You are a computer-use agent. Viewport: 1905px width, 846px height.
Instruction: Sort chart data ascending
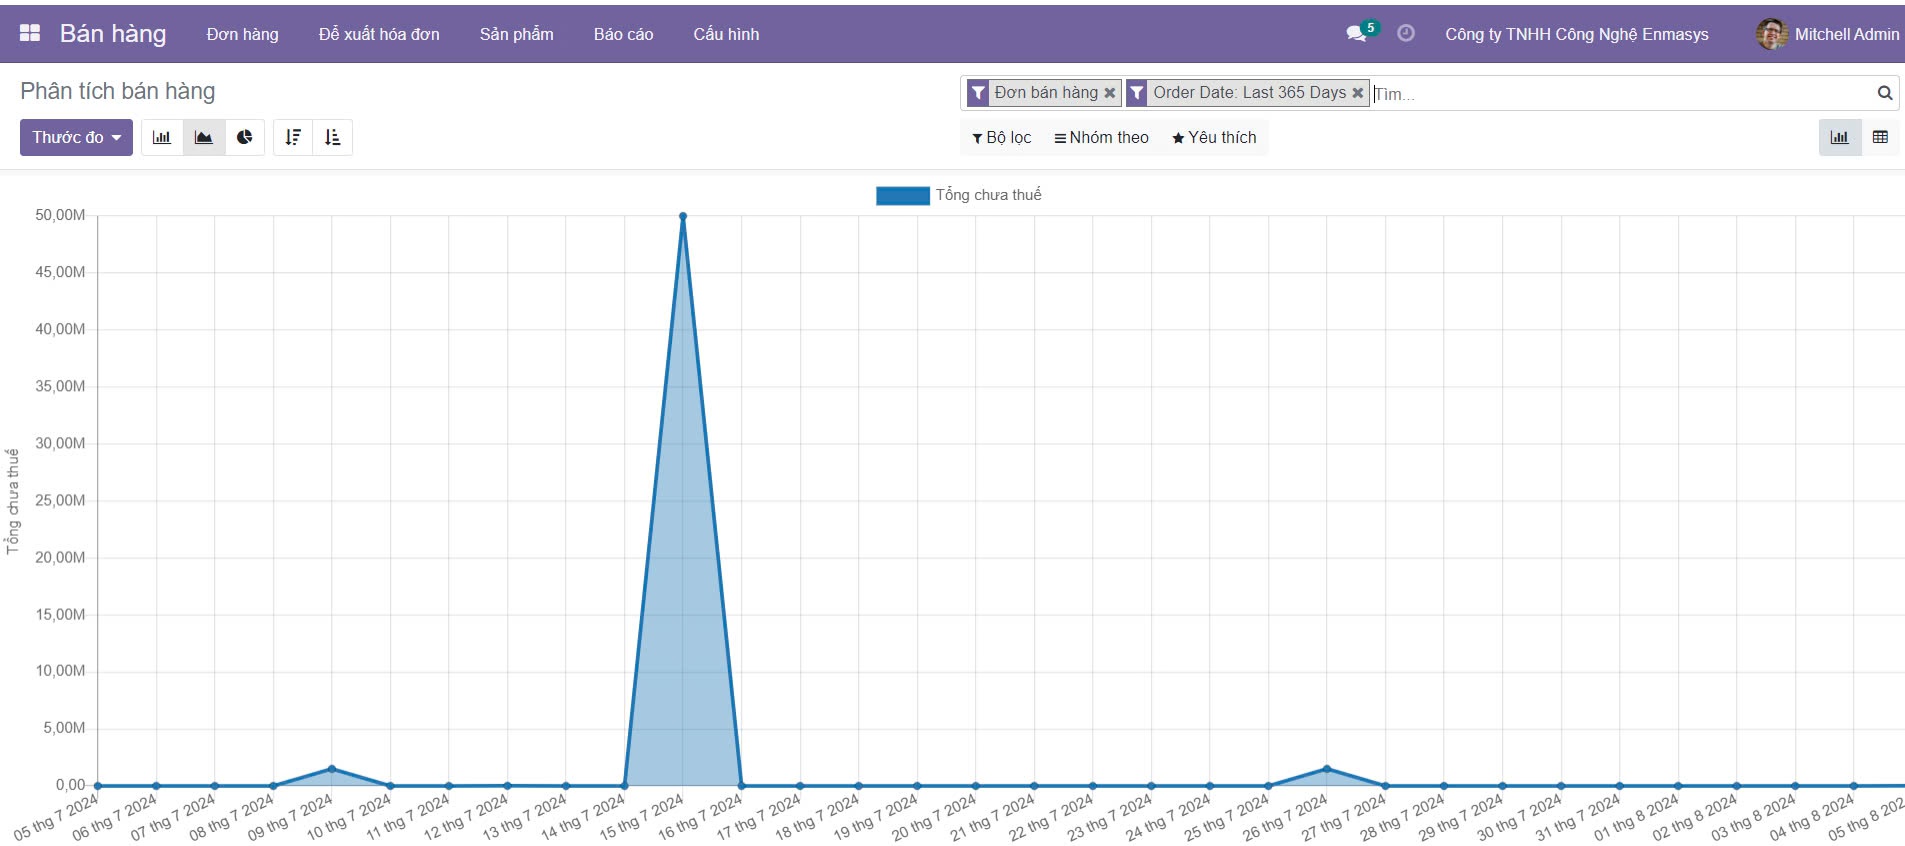tap(333, 137)
